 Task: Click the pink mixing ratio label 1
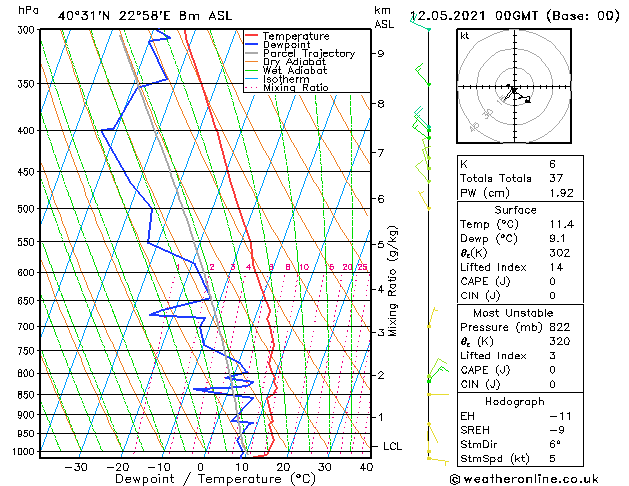click(x=178, y=267)
